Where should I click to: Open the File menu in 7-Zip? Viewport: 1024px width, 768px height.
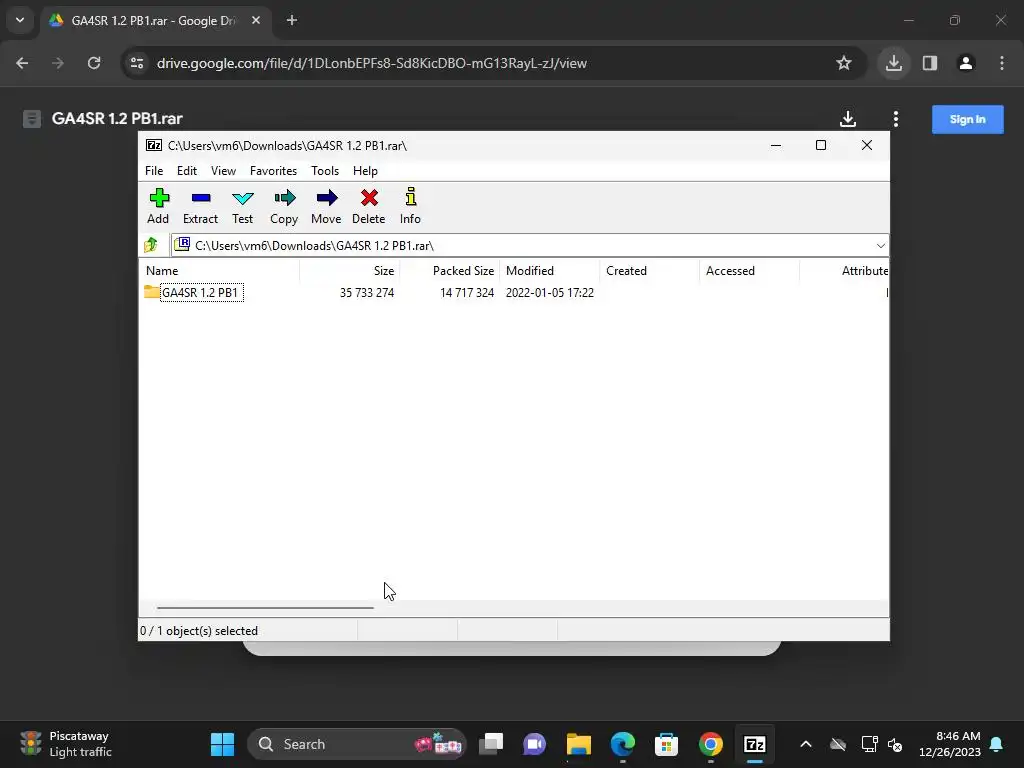pyautogui.click(x=154, y=170)
